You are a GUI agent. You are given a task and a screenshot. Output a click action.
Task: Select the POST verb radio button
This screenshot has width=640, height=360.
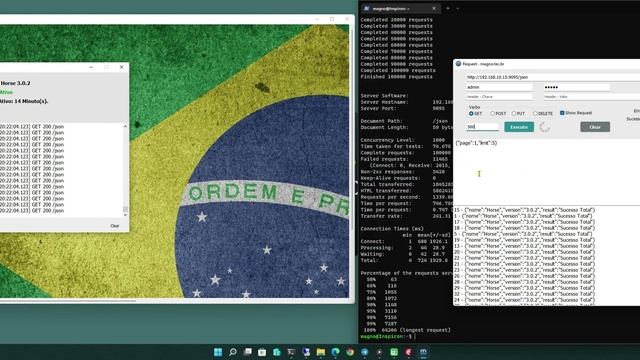(x=492, y=113)
